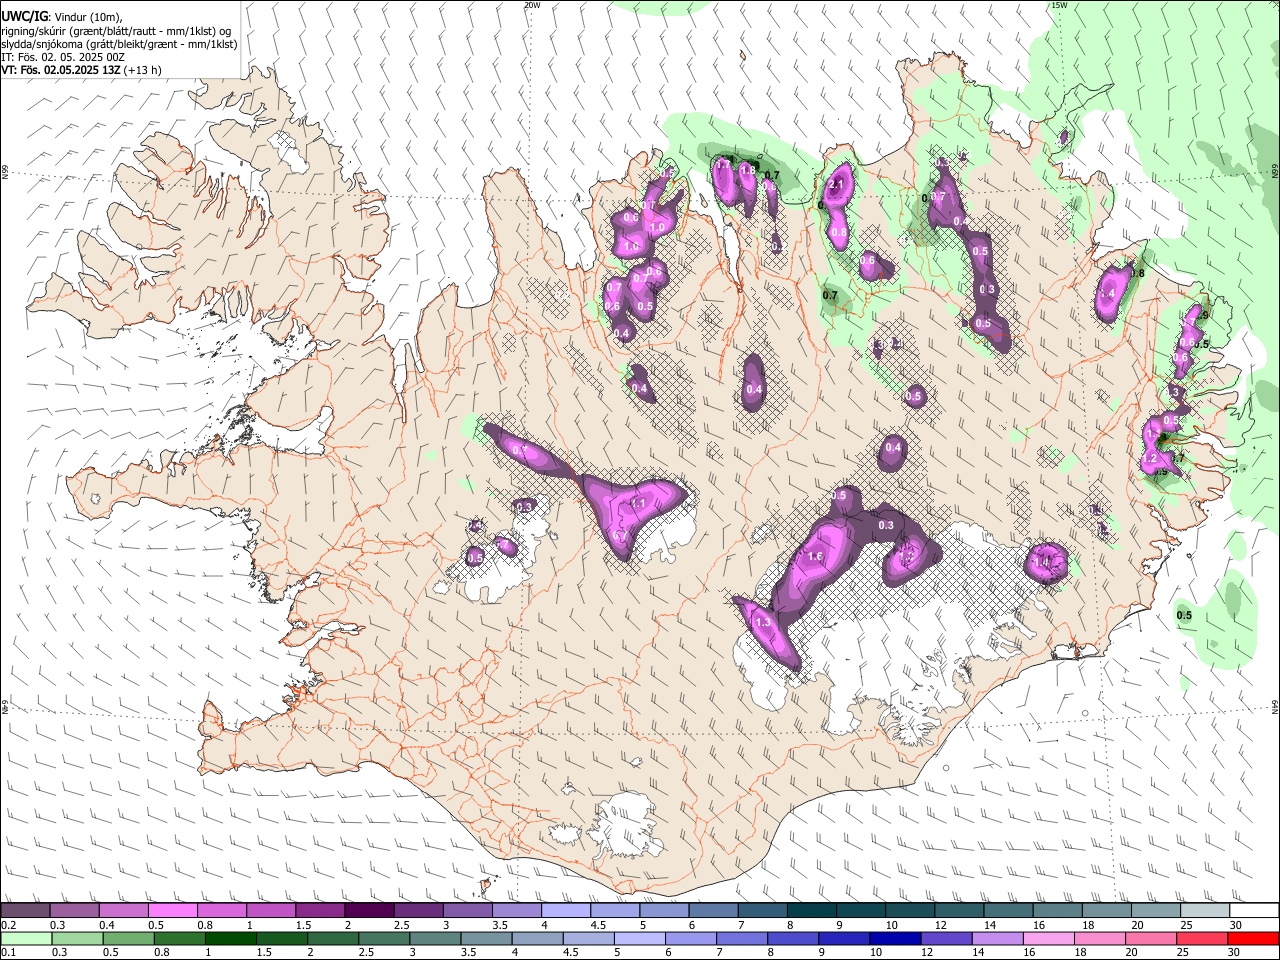
Task: Select the snow-scale swatch starting at 3
Action: click(x=467, y=910)
